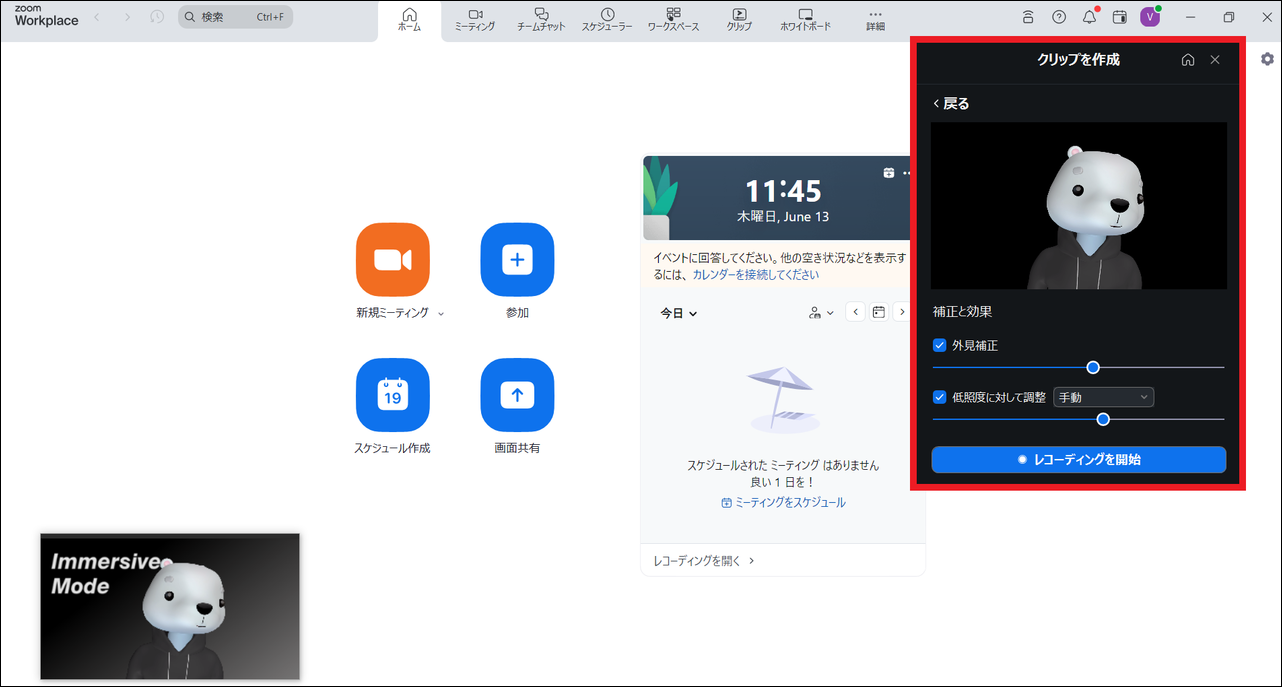This screenshot has width=1282, height=687.
Task: Click the Immersive Mode video thumbnail
Action: (170, 606)
